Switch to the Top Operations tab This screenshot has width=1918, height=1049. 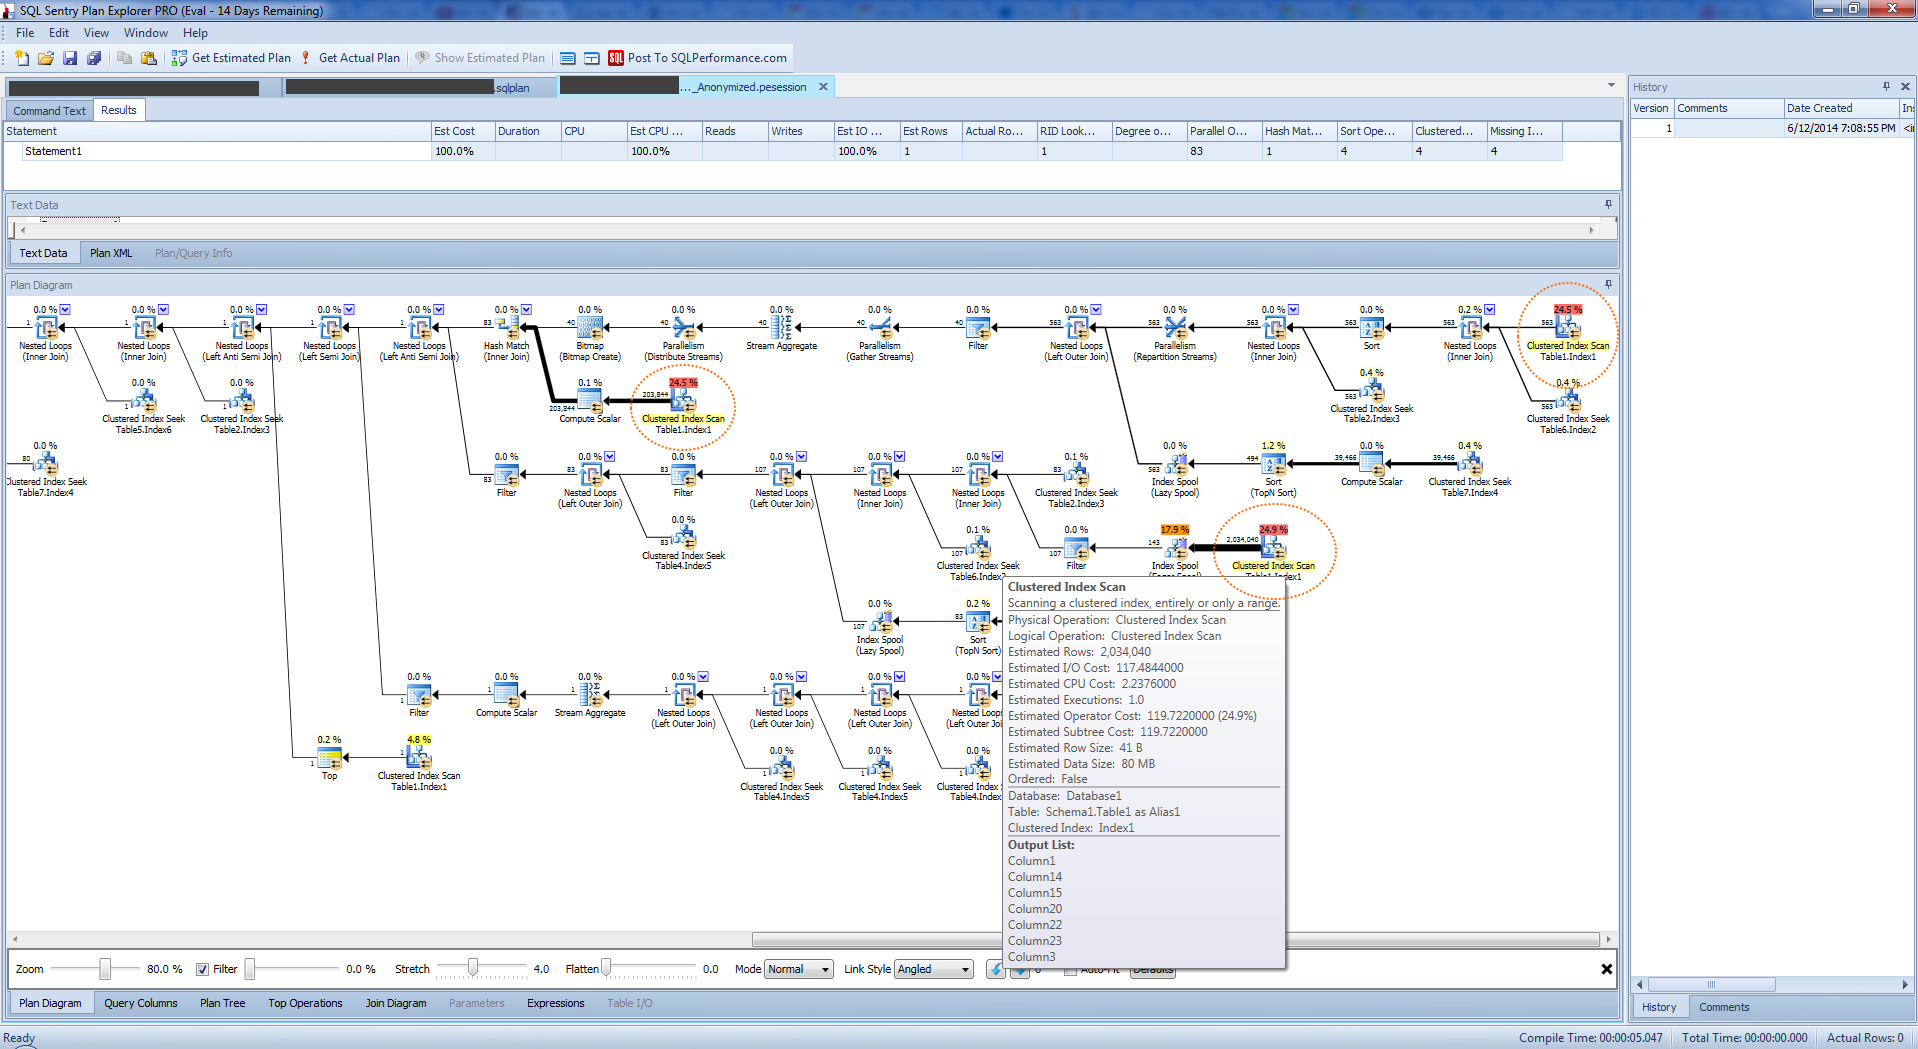pyautogui.click(x=305, y=1003)
